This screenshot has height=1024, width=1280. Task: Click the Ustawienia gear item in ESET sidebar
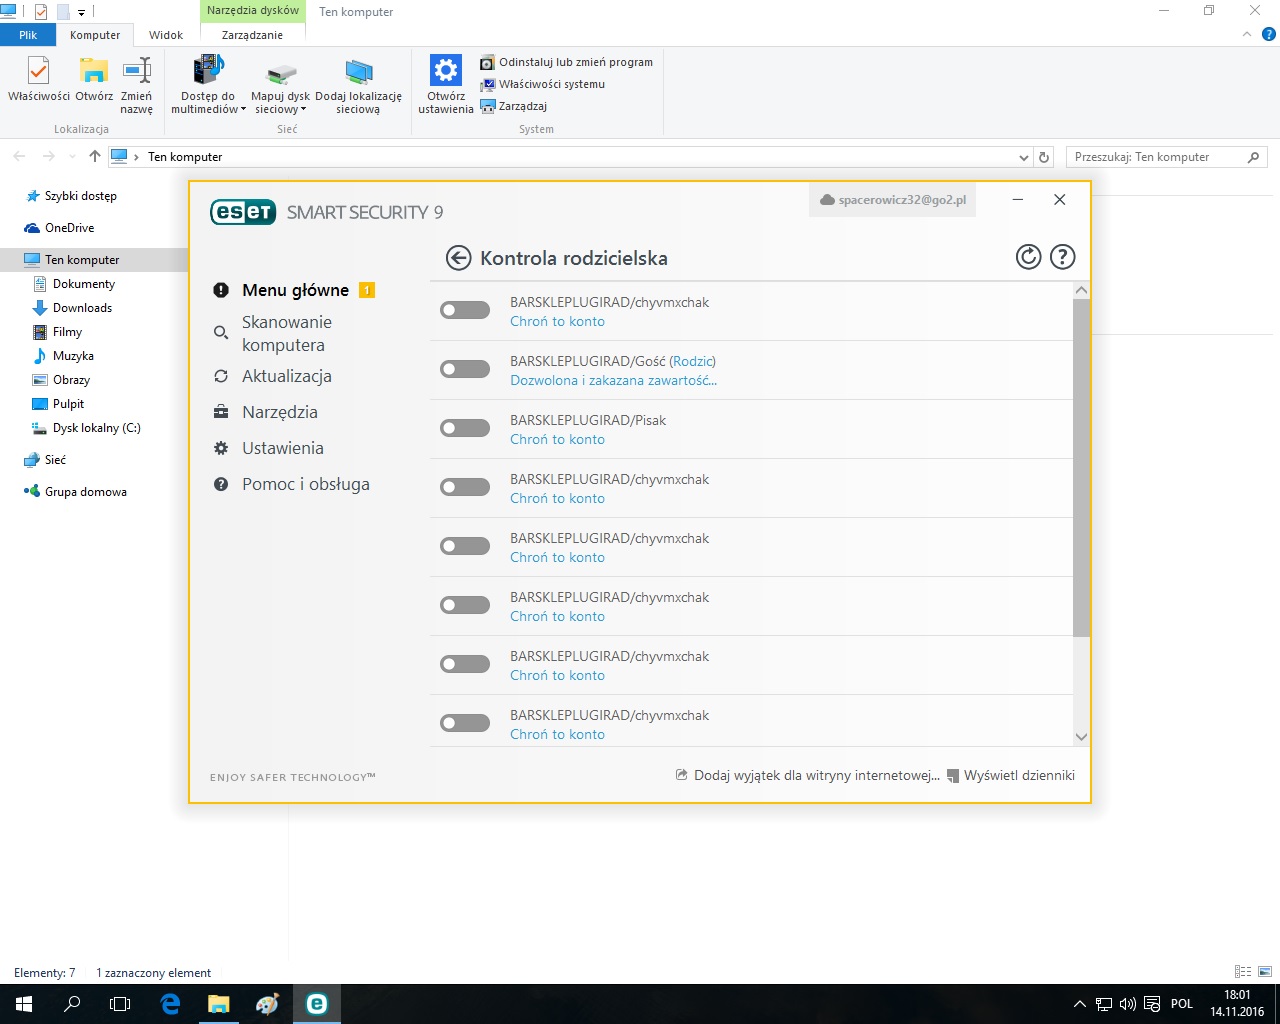tap(282, 448)
